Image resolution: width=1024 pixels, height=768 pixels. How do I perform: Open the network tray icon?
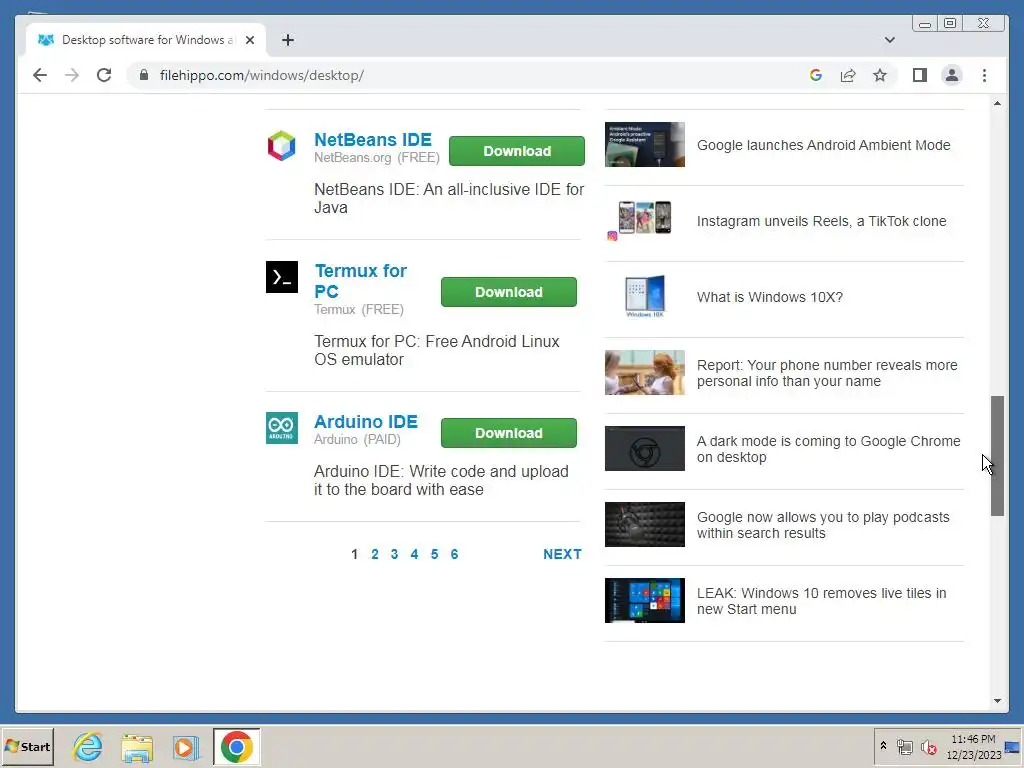(x=904, y=746)
